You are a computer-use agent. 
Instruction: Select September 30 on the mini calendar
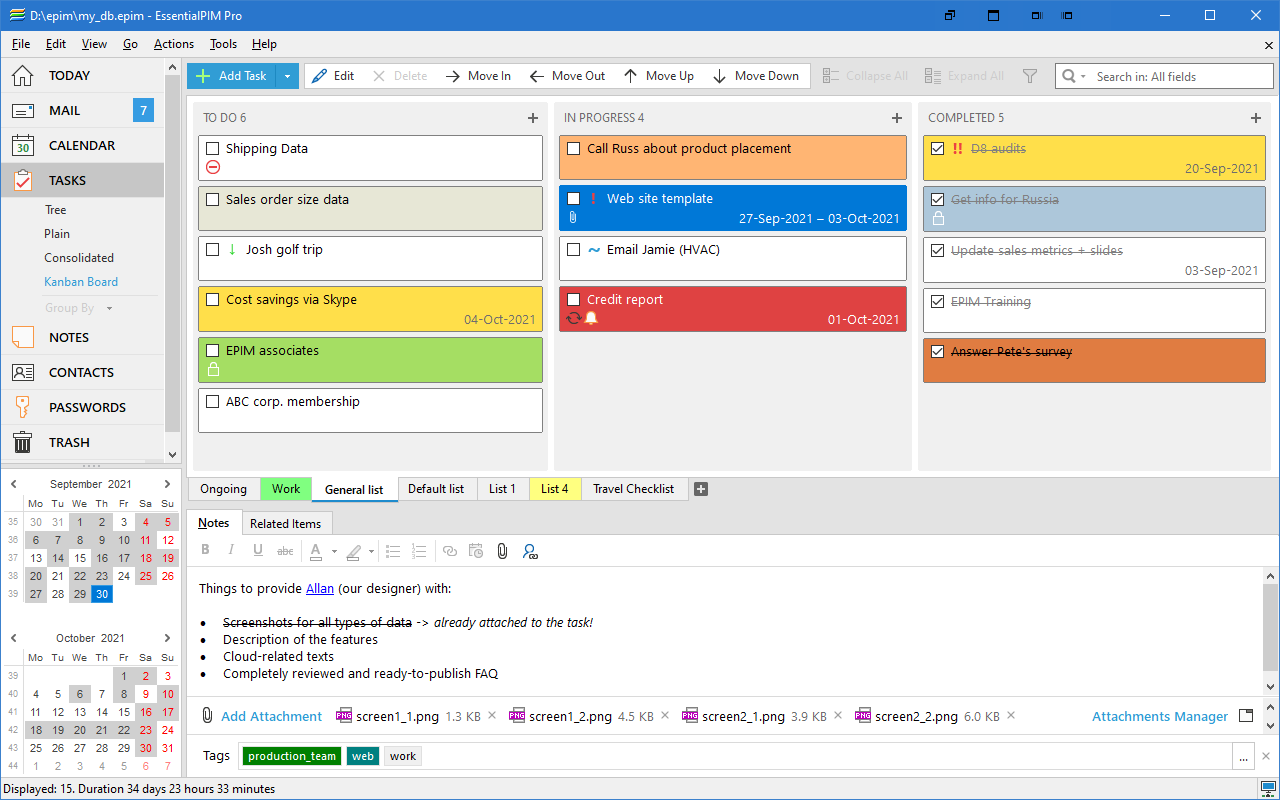[x=101, y=593]
